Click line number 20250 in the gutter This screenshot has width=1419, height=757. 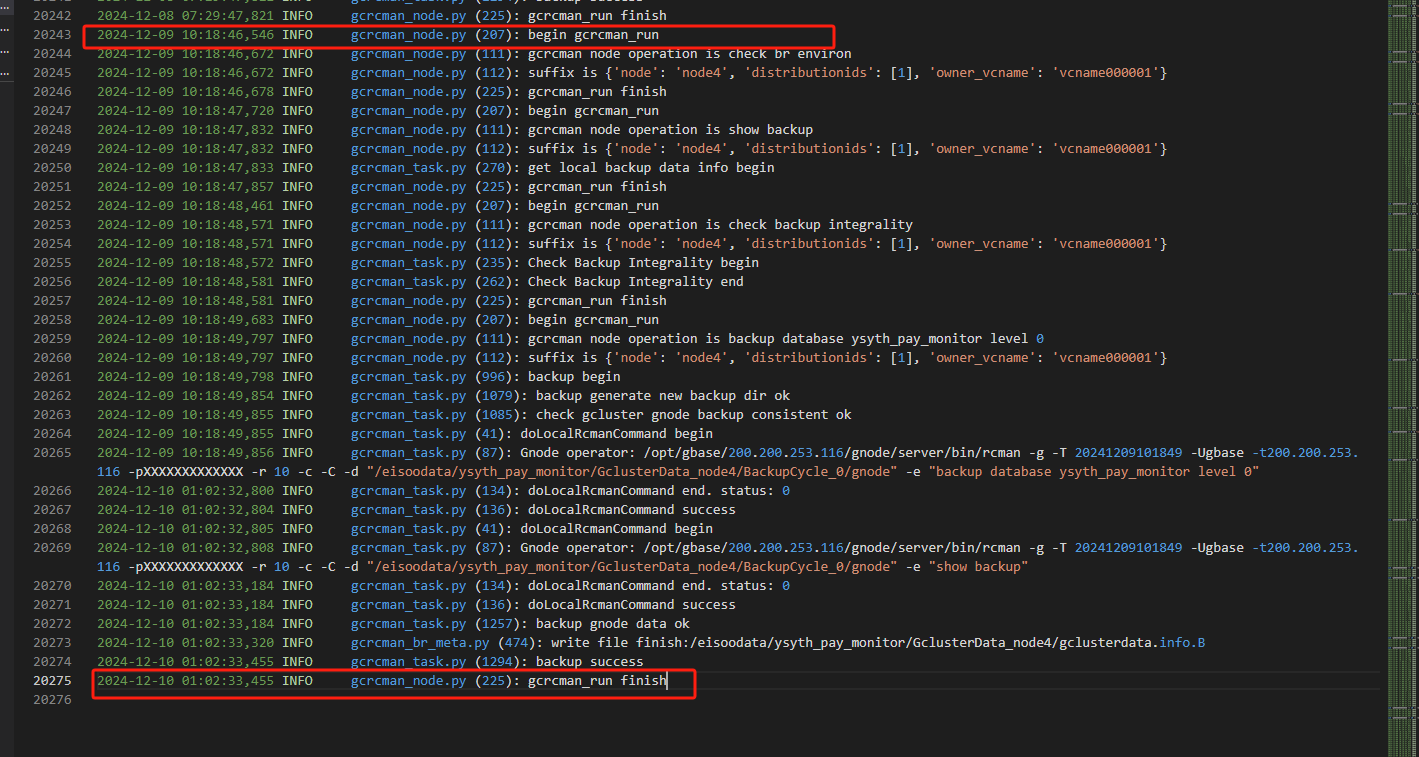pos(52,168)
